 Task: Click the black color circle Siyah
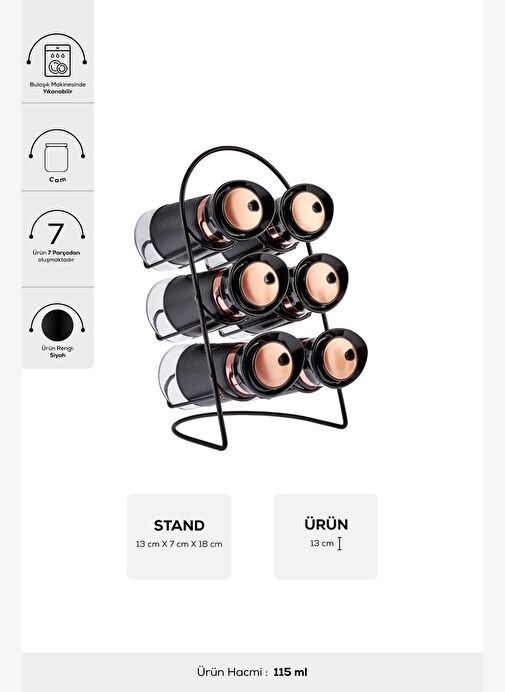pyautogui.click(x=57, y=325)
